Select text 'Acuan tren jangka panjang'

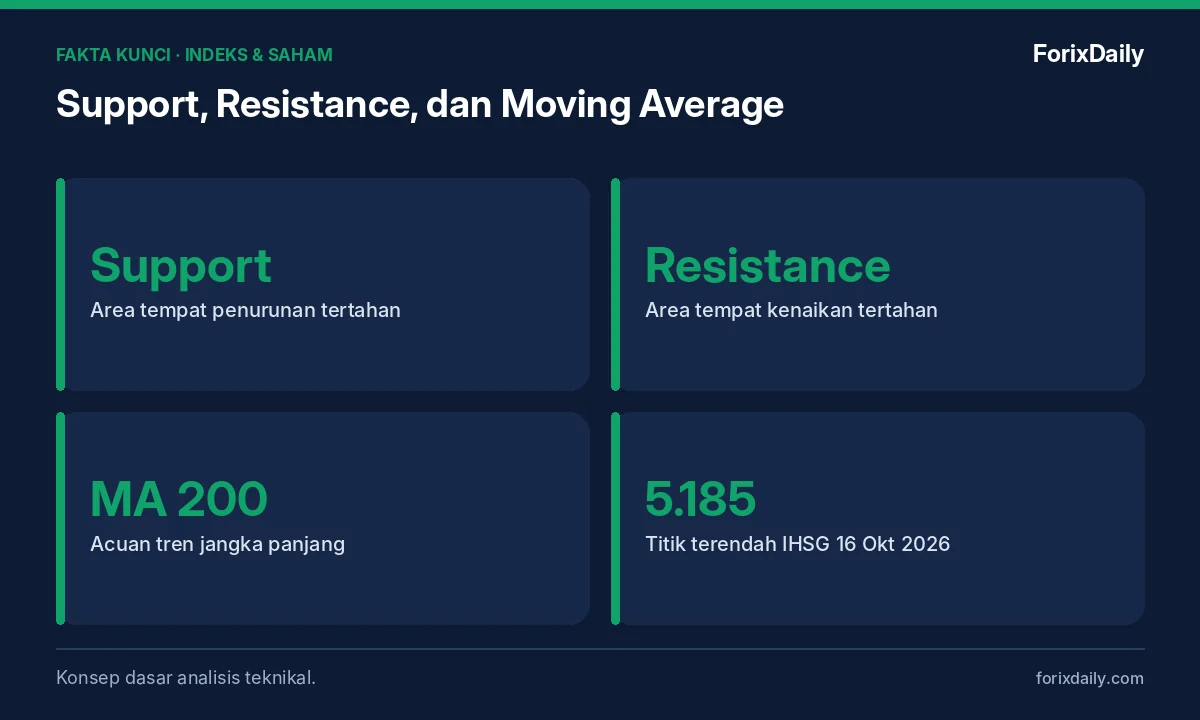217,545
